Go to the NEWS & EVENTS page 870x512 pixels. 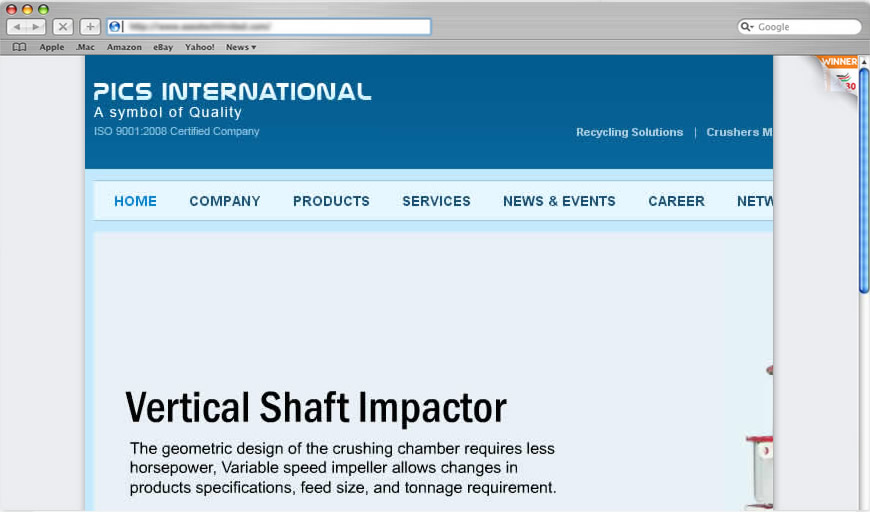(559, 201)
